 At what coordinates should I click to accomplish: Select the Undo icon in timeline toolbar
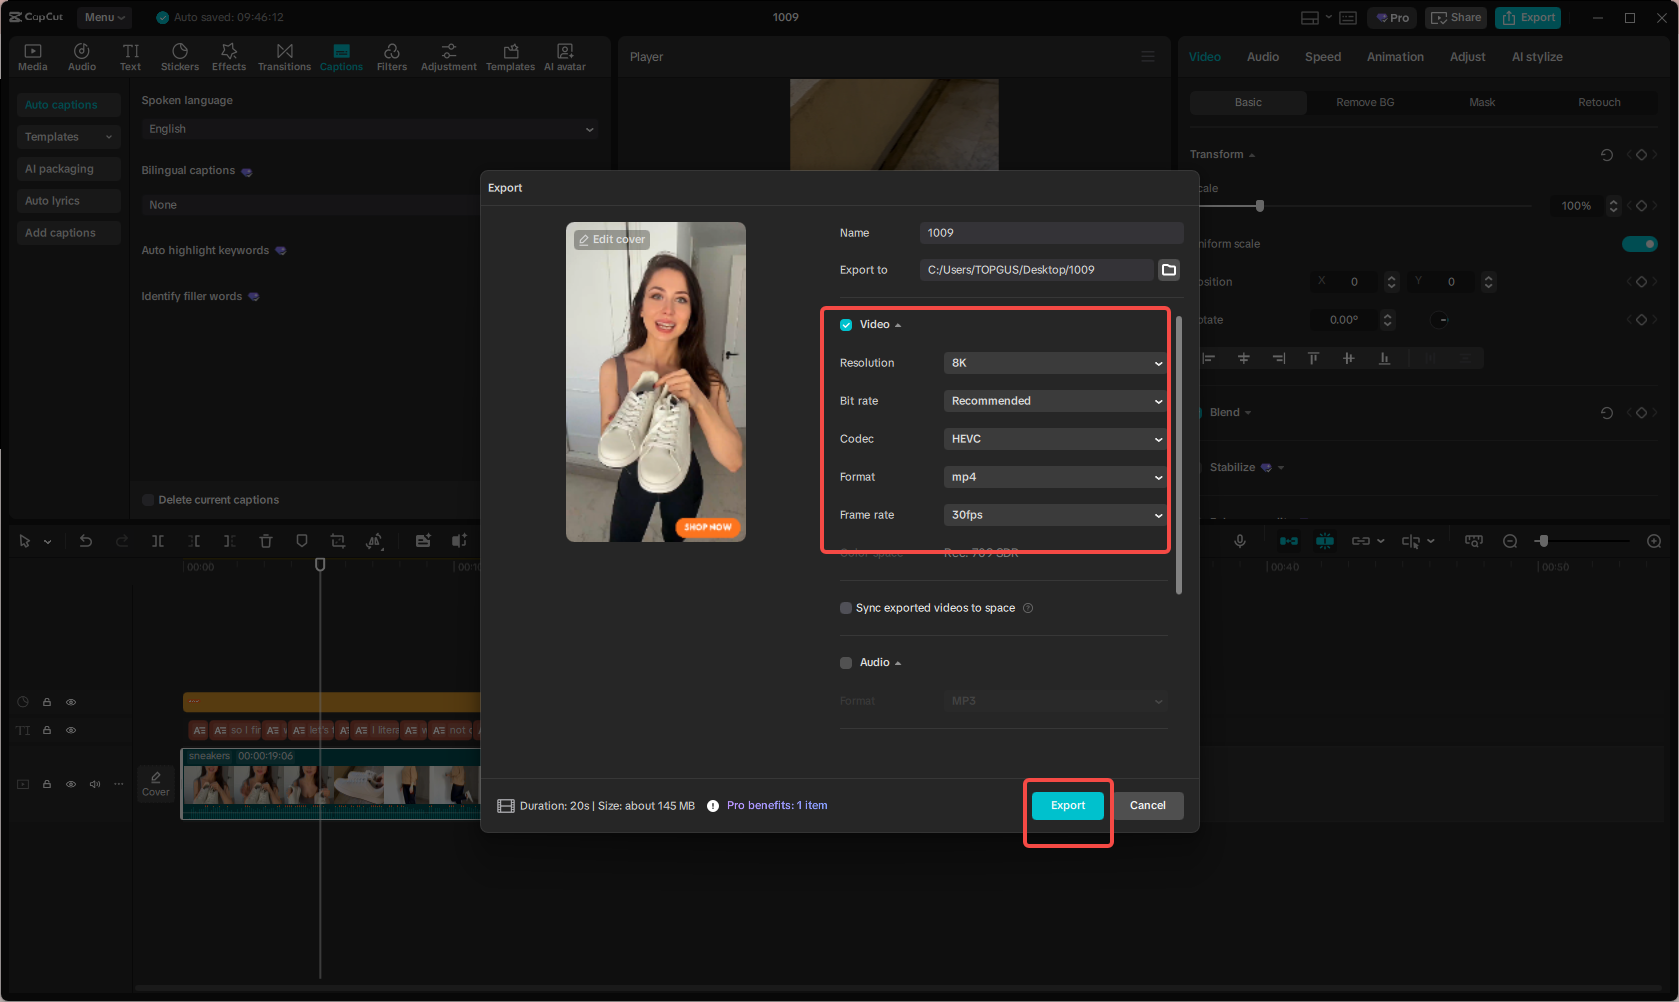[x=85, y=540]
